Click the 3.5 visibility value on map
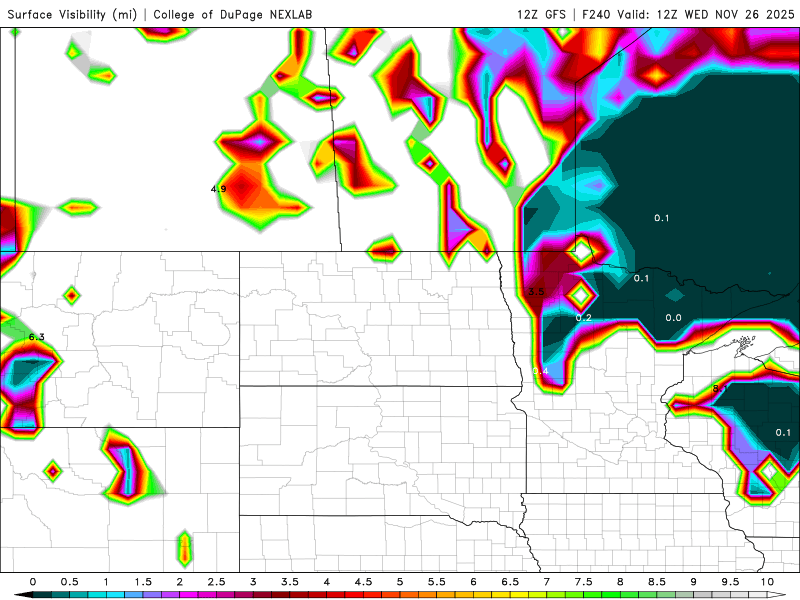 (536, 292)
